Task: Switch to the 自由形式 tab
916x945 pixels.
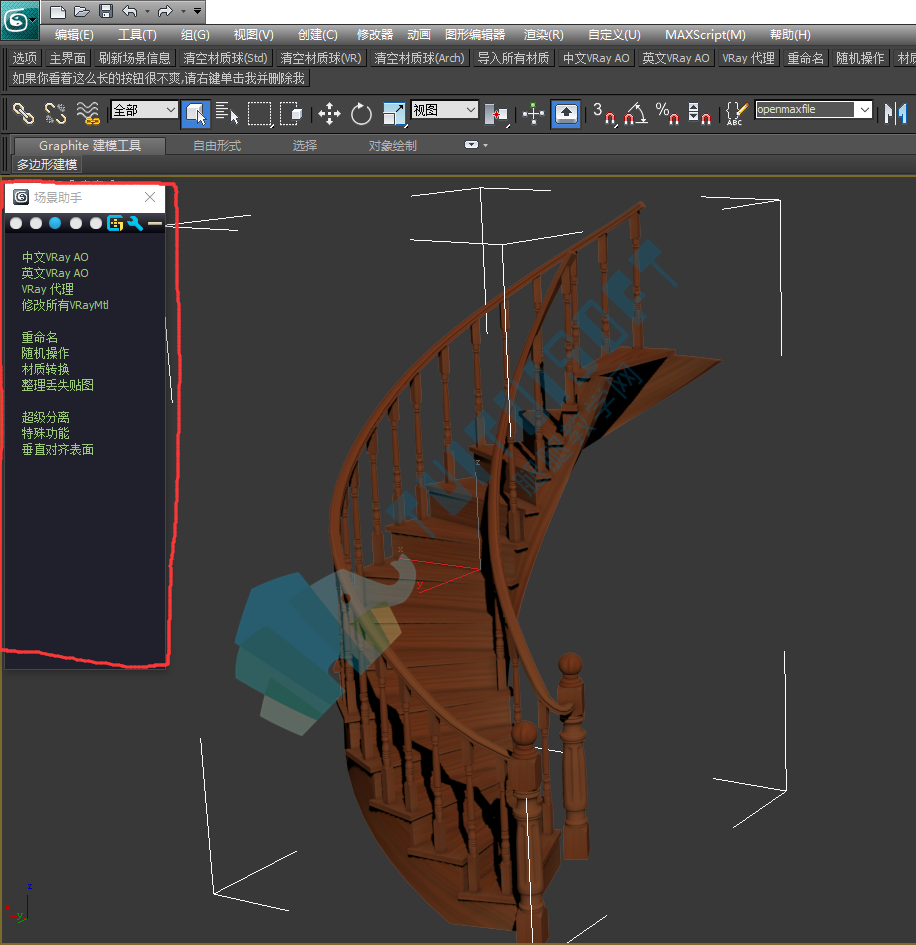Action: coord(217,146)
